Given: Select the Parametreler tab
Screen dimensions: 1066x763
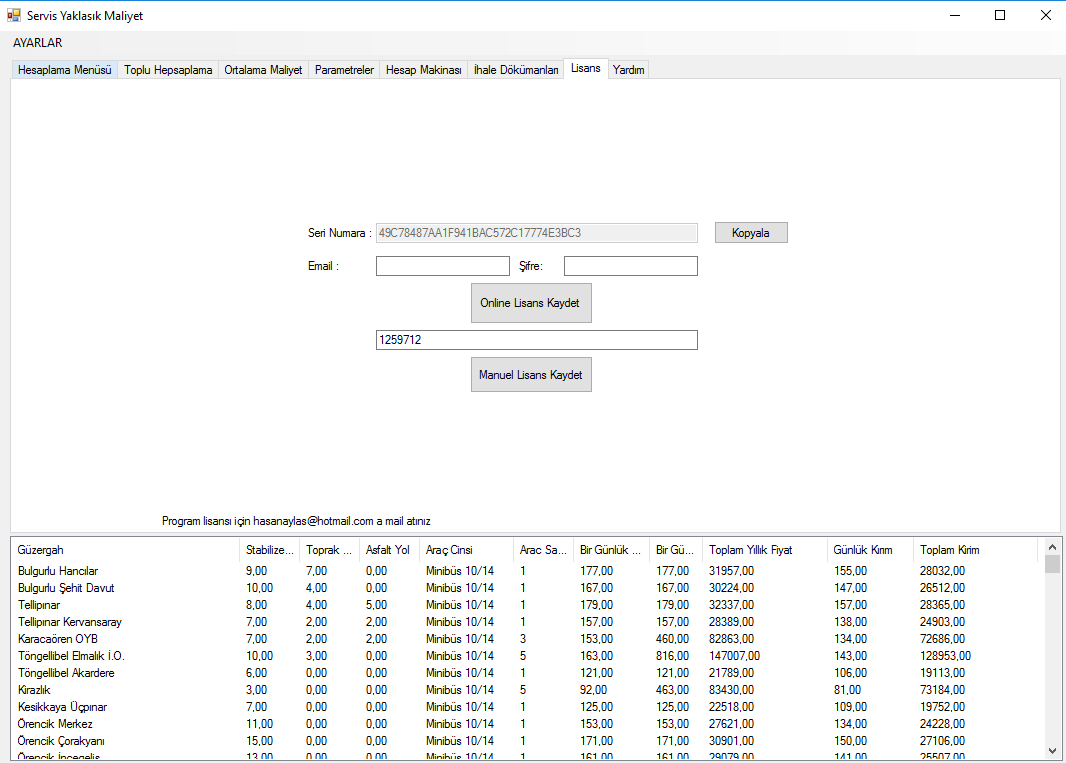Looking at the screenshot, I should point(344,70).
